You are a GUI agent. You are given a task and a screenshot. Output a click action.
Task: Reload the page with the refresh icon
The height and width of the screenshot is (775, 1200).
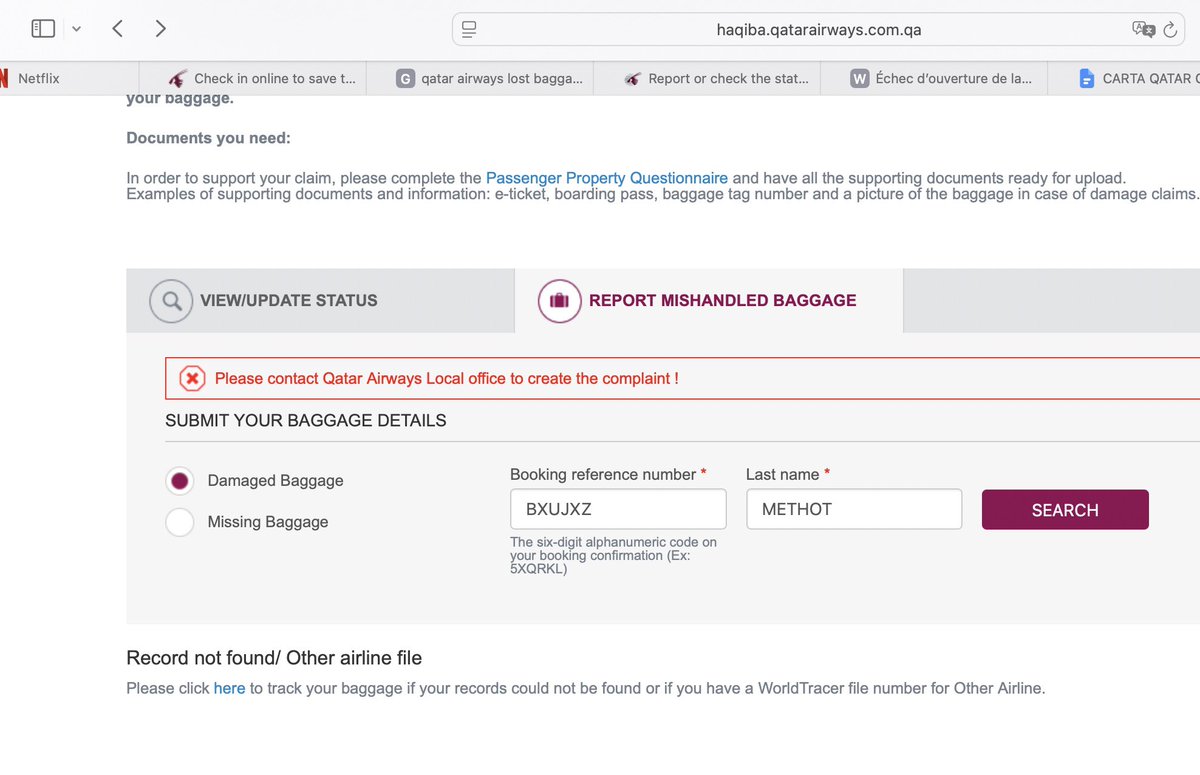(x=1171, y=29)
